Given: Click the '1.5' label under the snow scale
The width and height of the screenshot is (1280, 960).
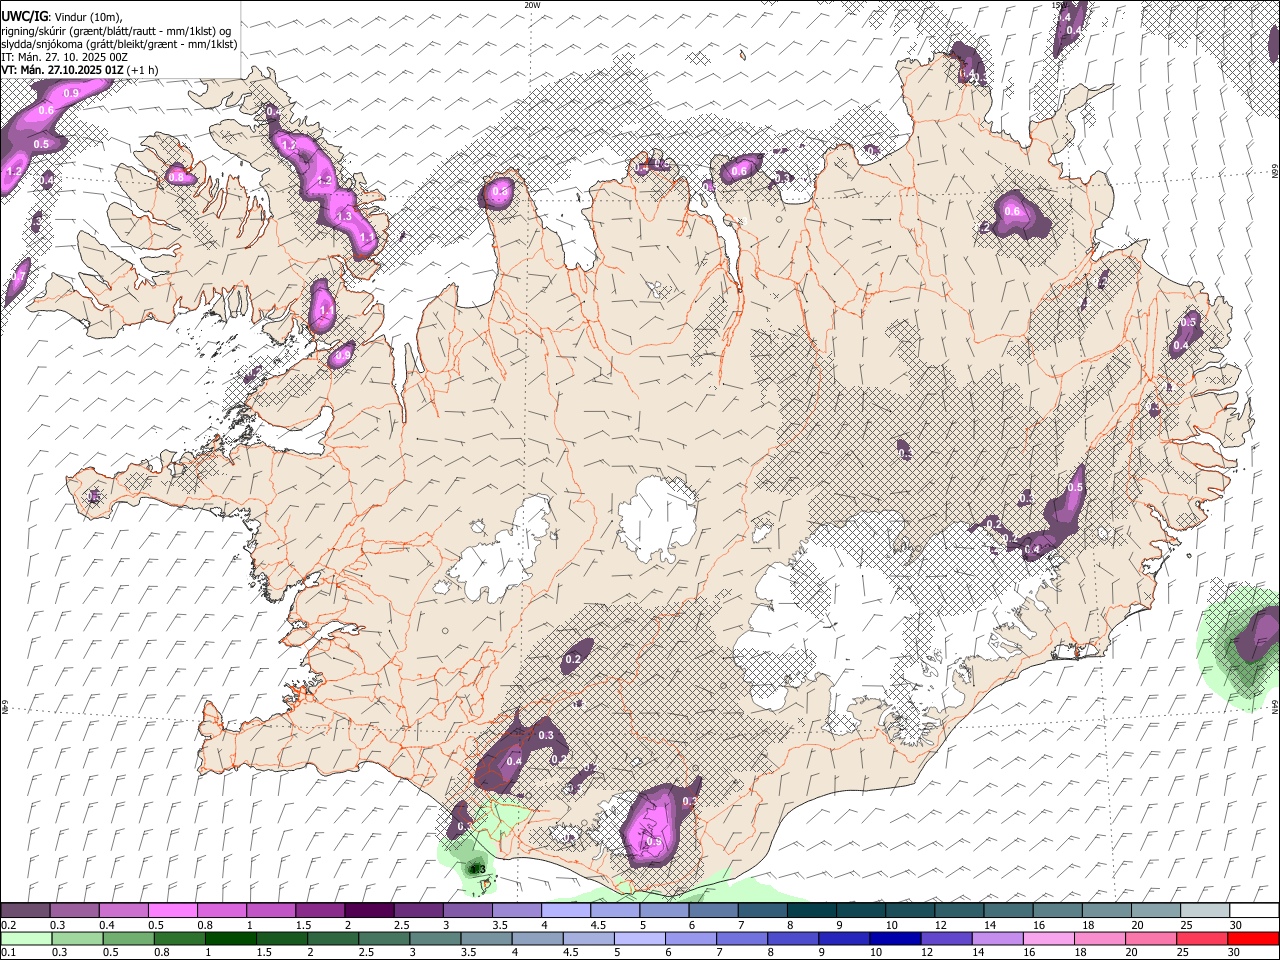Looking at the screenshot, I should [302, 925].
